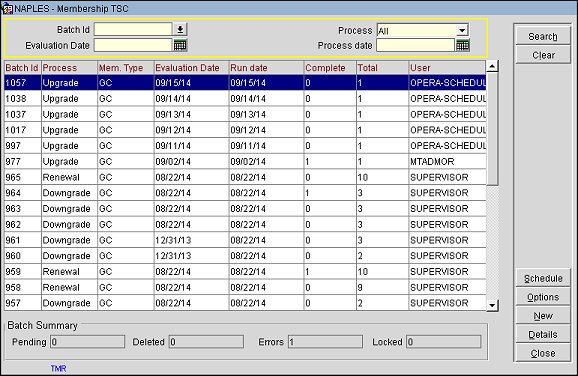Click the Clear button
This screenshot has width=578, height=376.
pyautogui.click(x=543, y=55)
